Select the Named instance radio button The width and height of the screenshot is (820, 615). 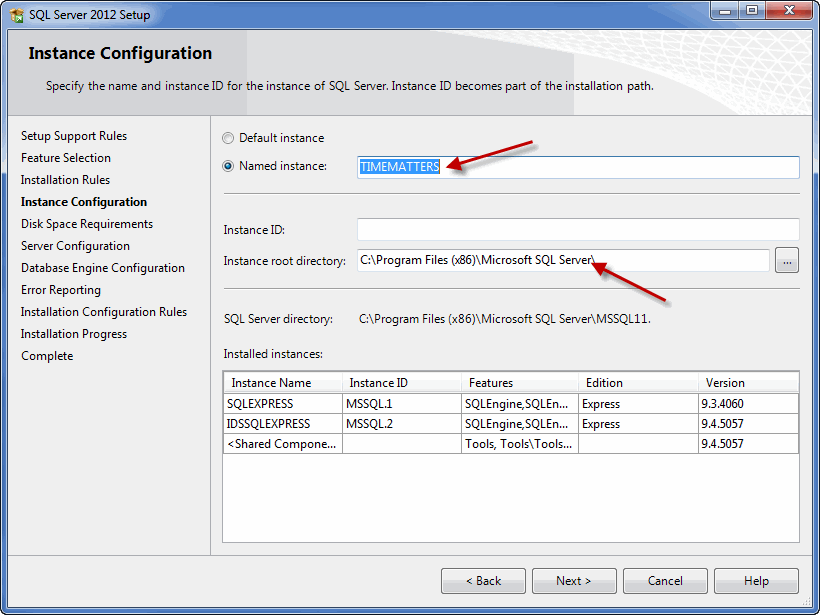coord(229,166)
